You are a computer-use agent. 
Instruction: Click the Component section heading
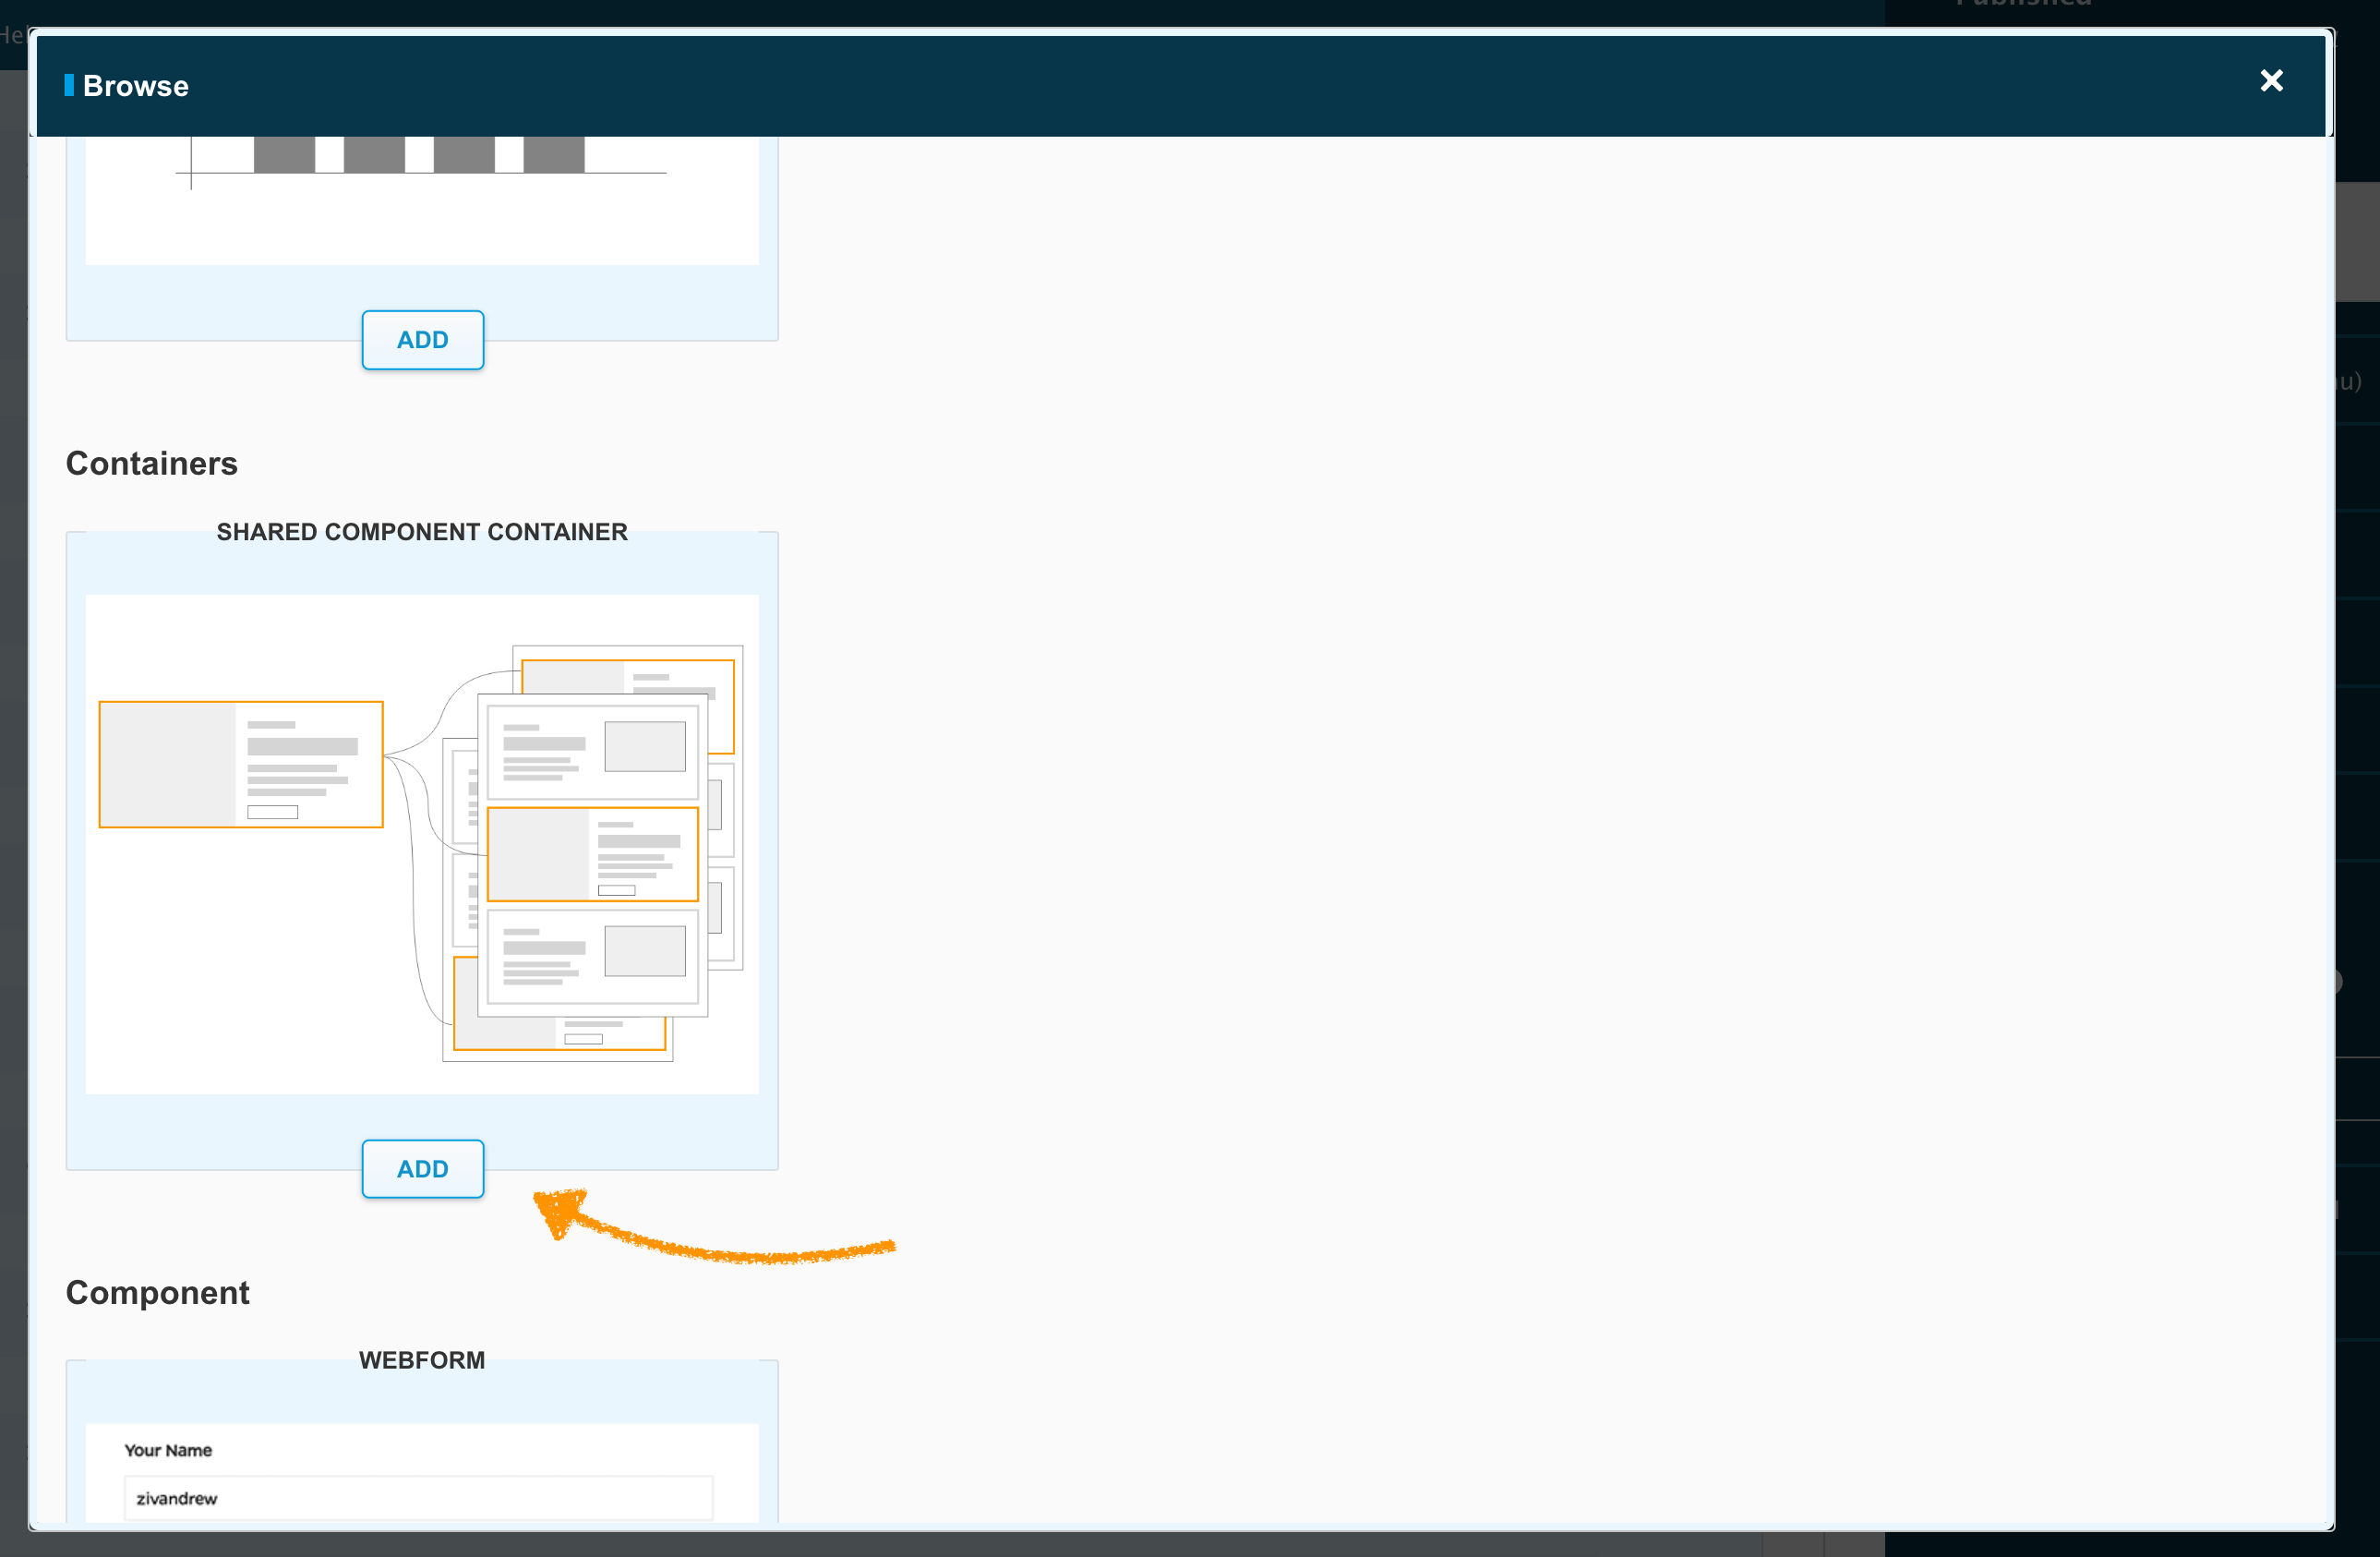[158, 1292]
